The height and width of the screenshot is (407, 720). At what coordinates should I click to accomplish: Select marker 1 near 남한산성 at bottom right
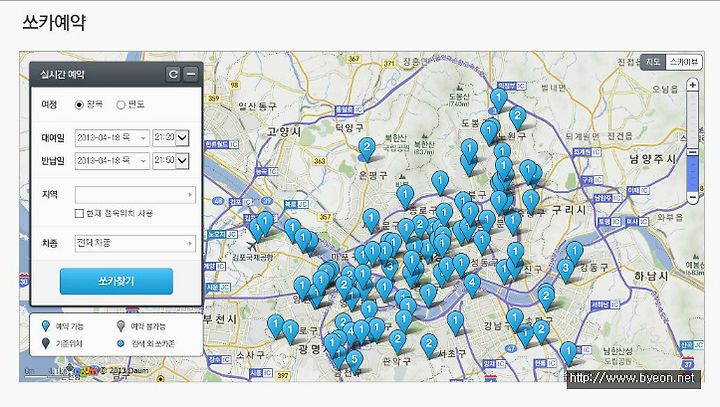568,354
